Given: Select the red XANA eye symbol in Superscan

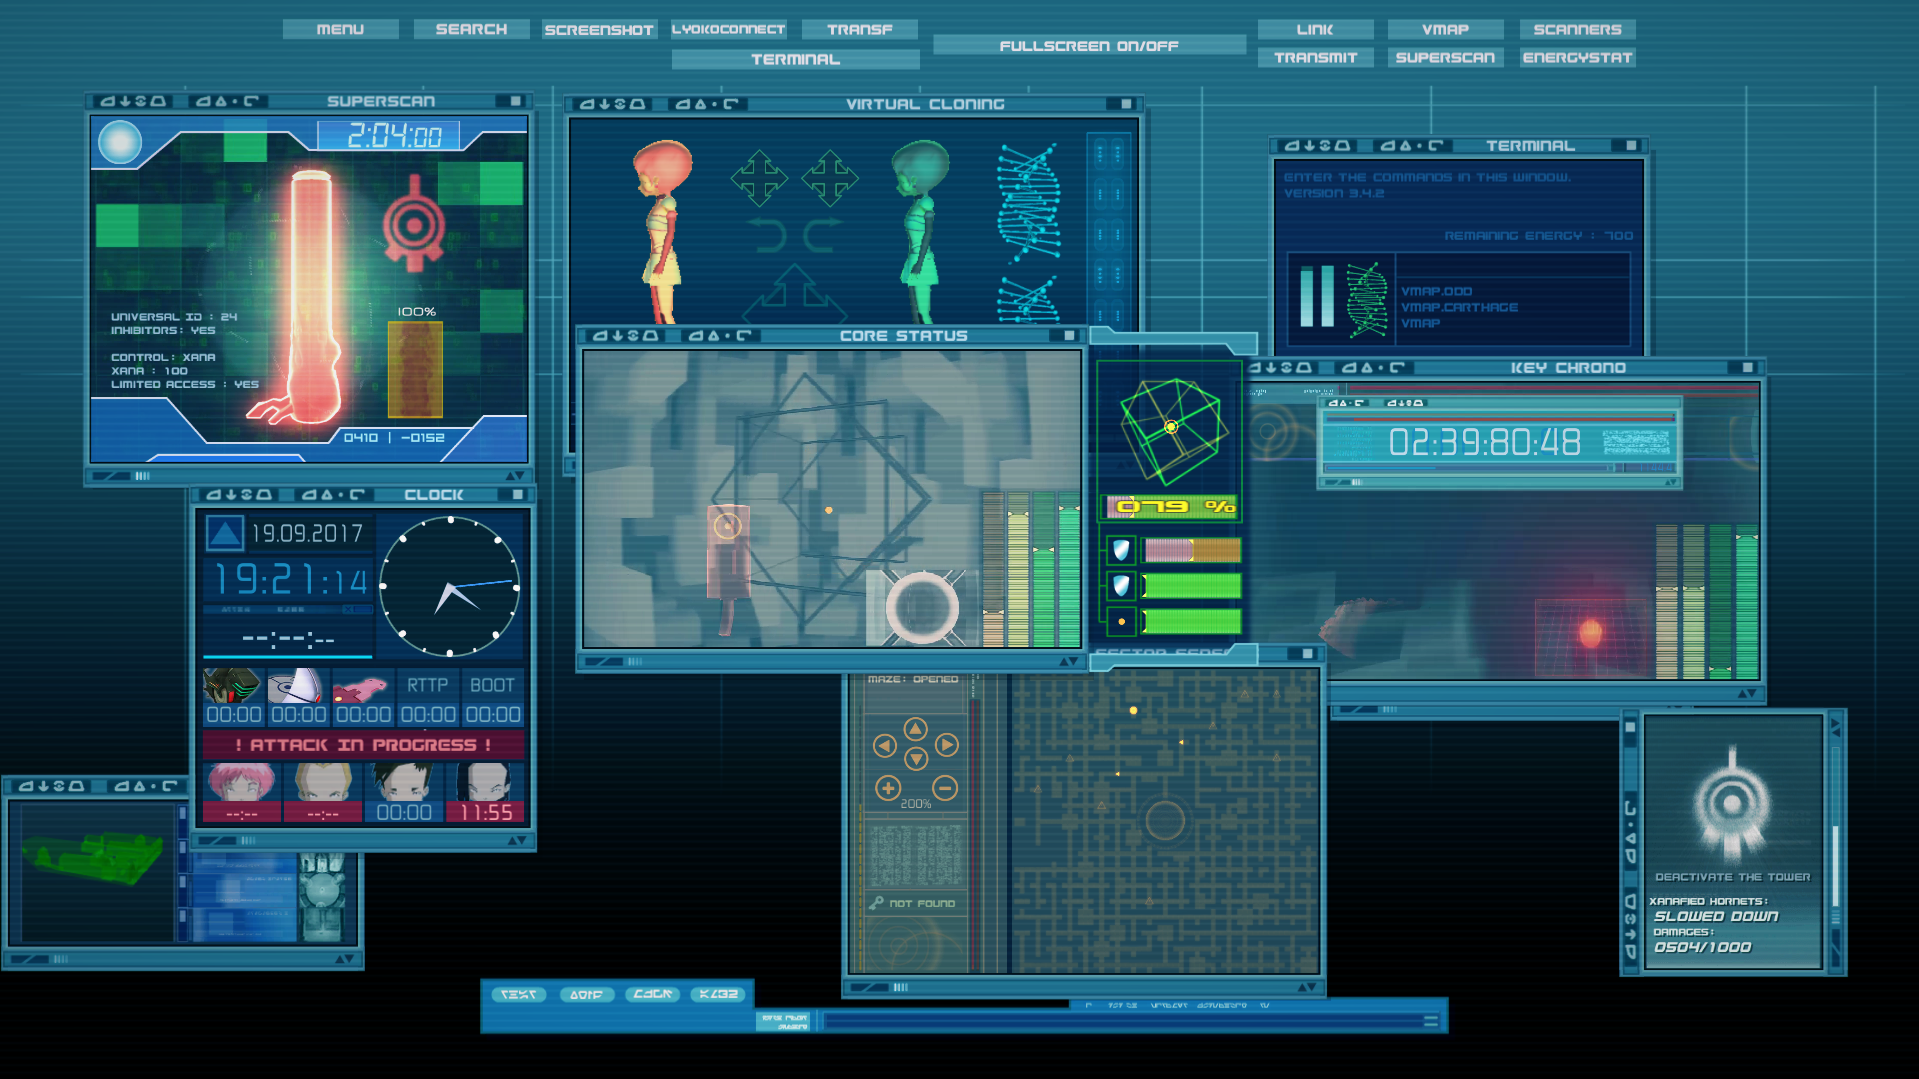Looking at the screenshot, I should tap(413, 224).
